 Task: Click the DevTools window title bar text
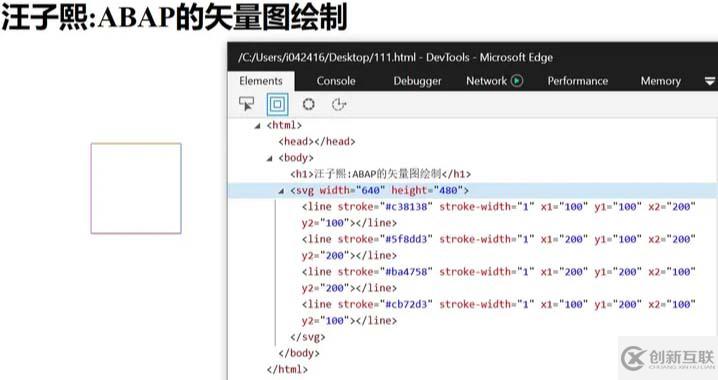coord(395,58)
